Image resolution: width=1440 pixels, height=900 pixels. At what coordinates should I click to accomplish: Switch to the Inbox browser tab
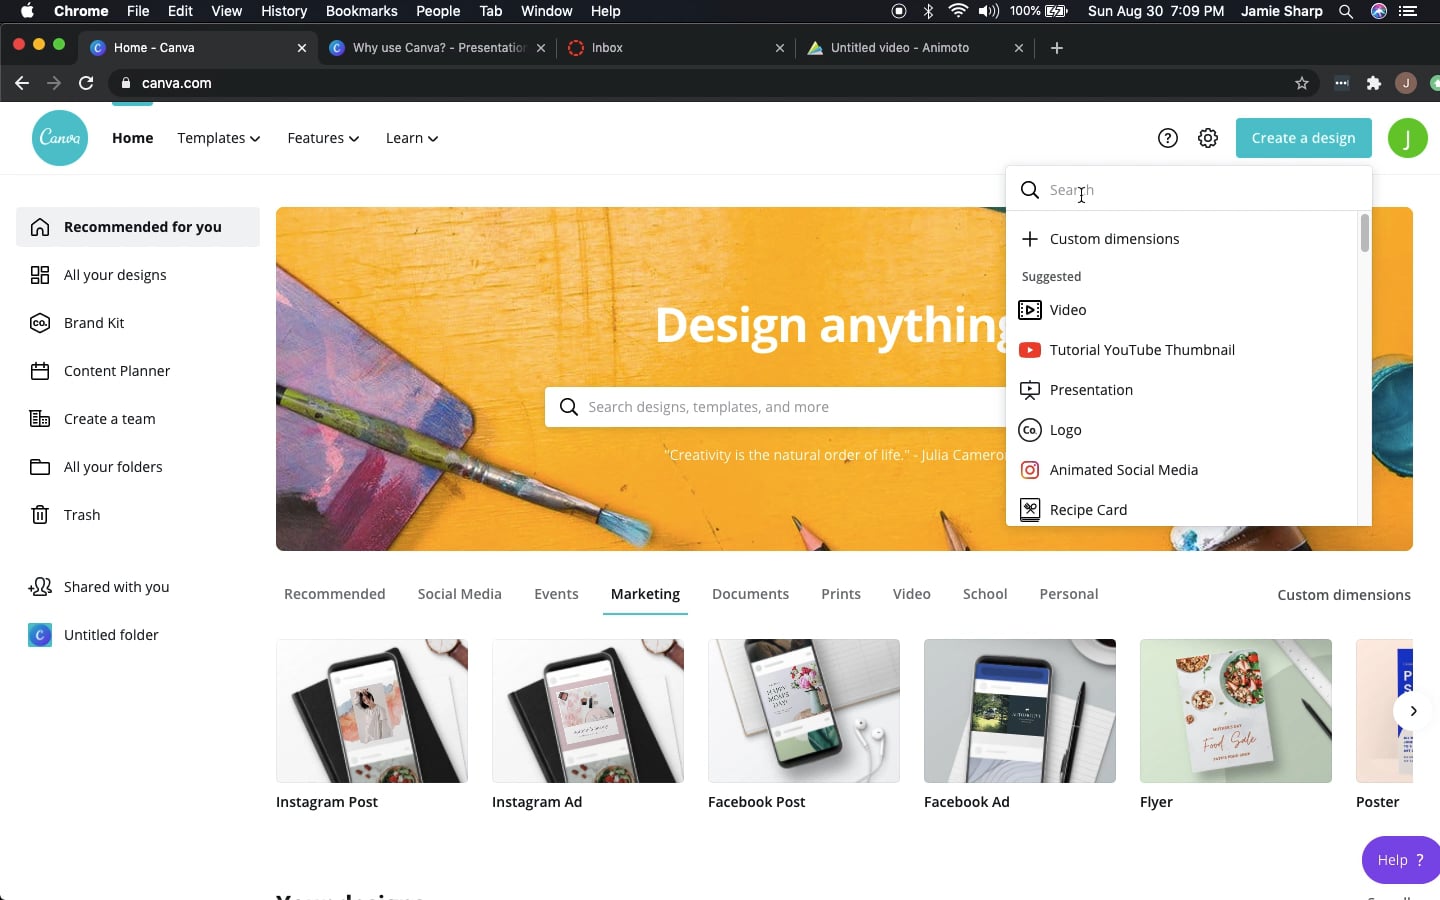[676, 48]
